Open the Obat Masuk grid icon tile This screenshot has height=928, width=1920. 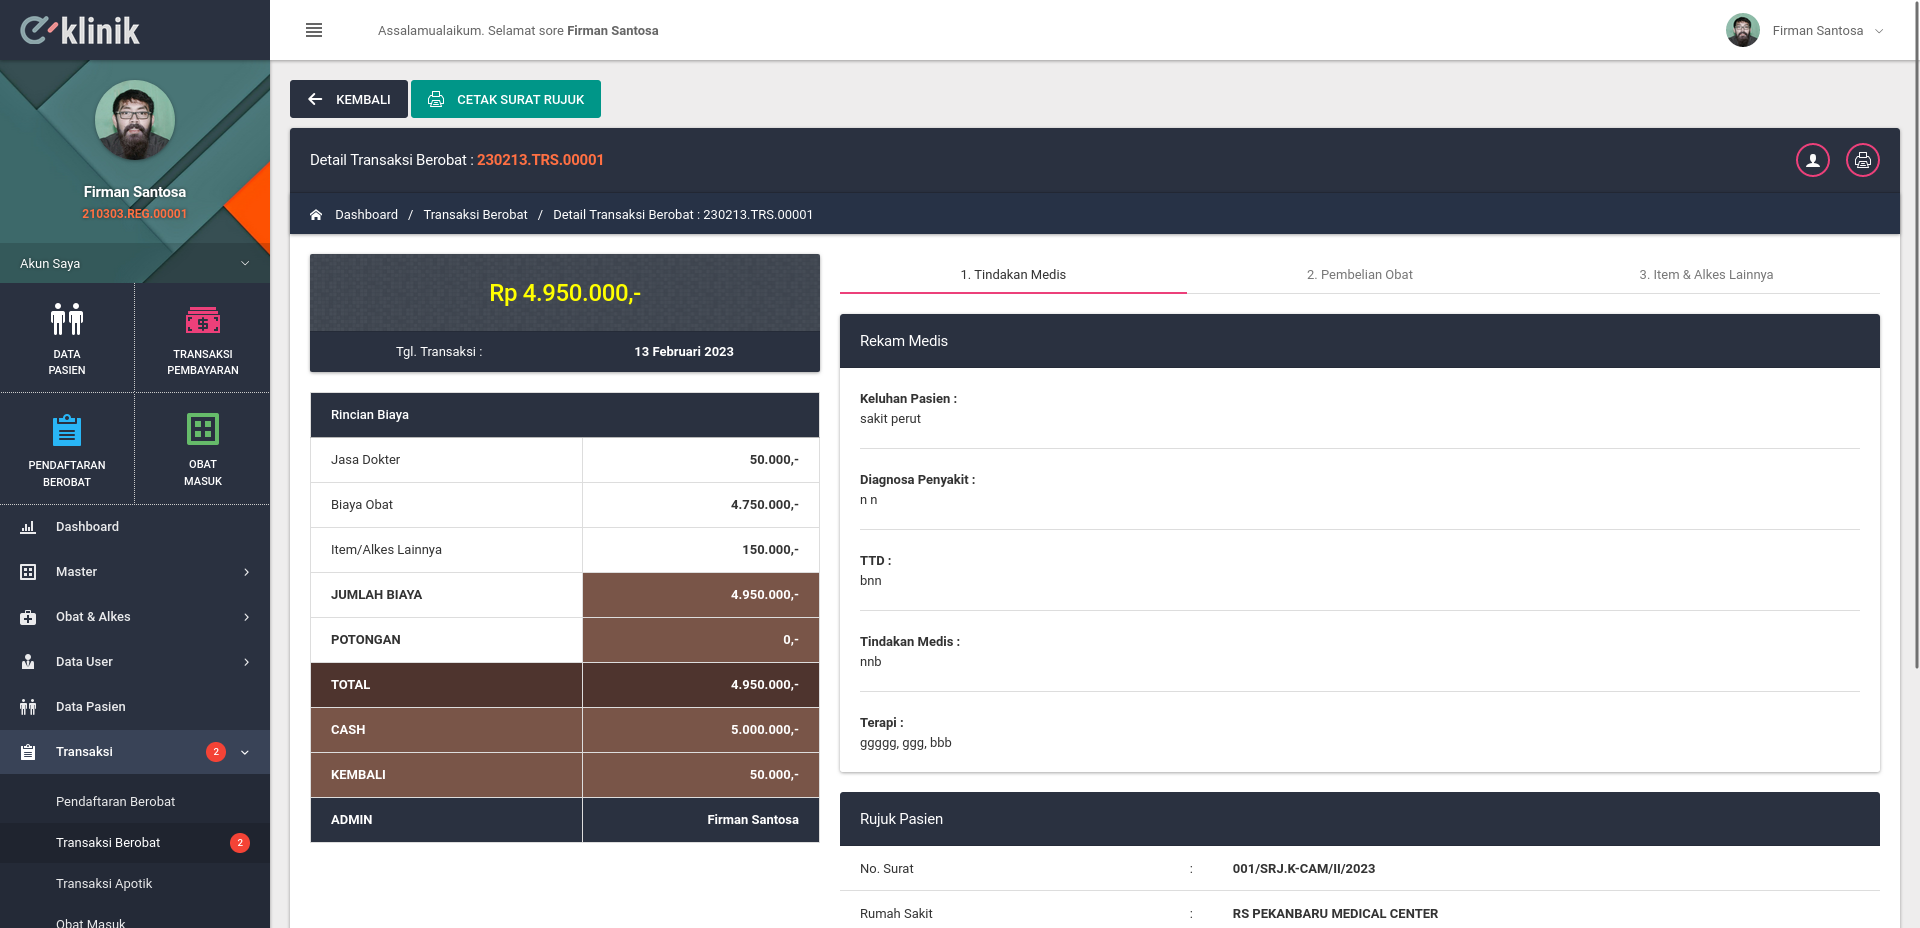coord(203,449)
